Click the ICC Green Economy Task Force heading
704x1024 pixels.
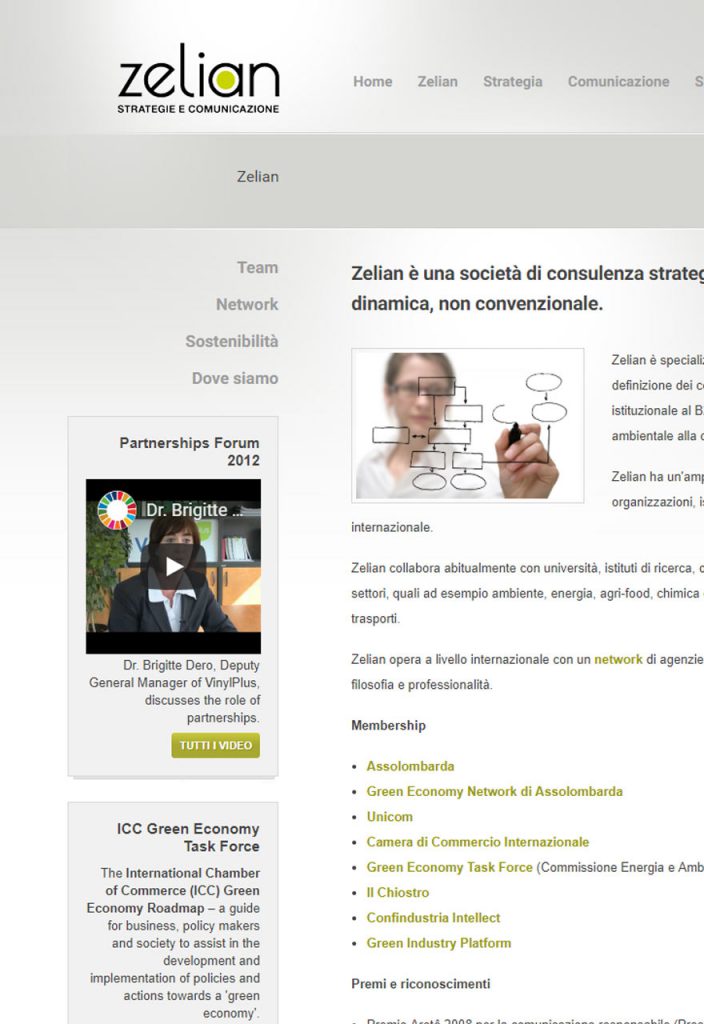[x=188, y=837]
